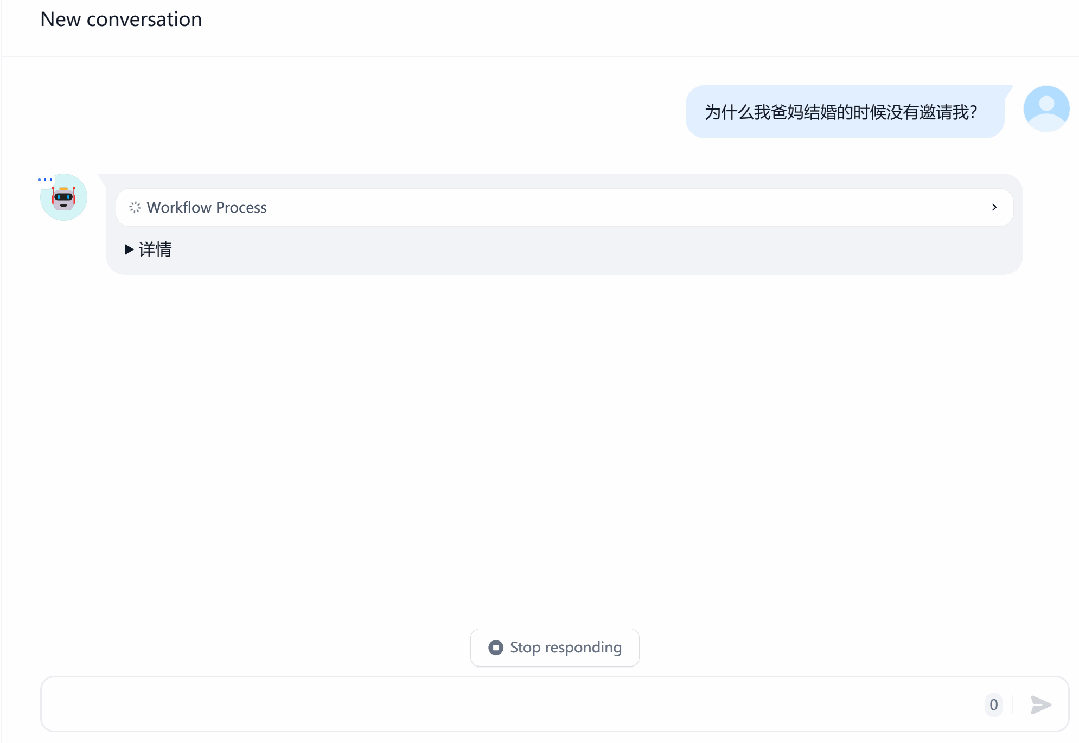Click the 详情 label text
1079x743 pixels.
coord(155,249)
